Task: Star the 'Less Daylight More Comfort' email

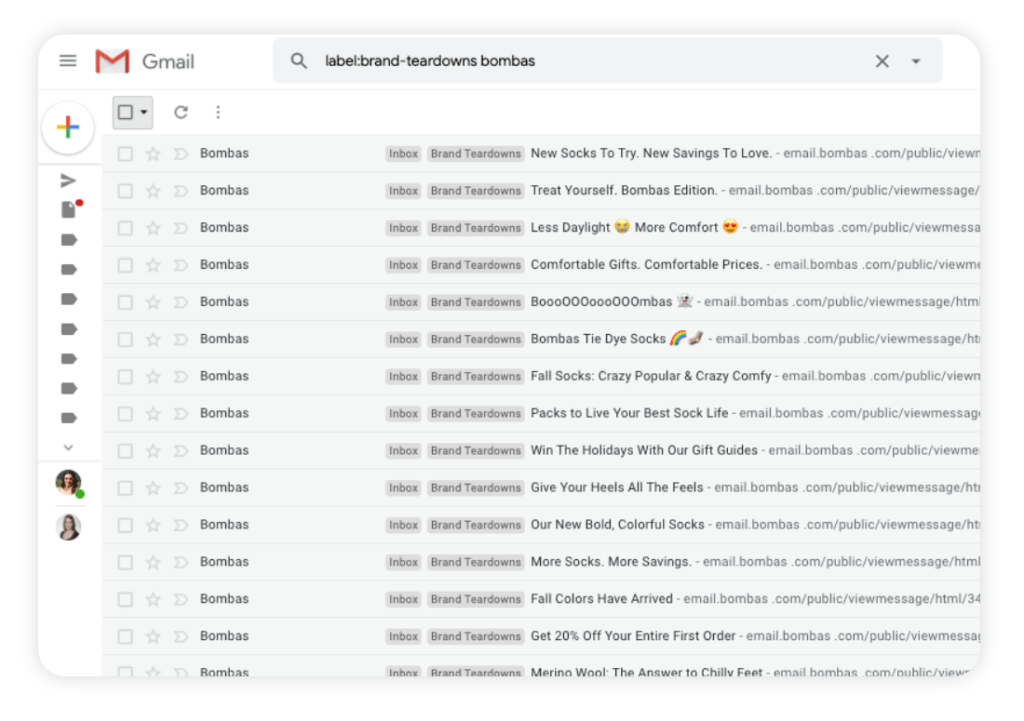Action: point(153,228)
